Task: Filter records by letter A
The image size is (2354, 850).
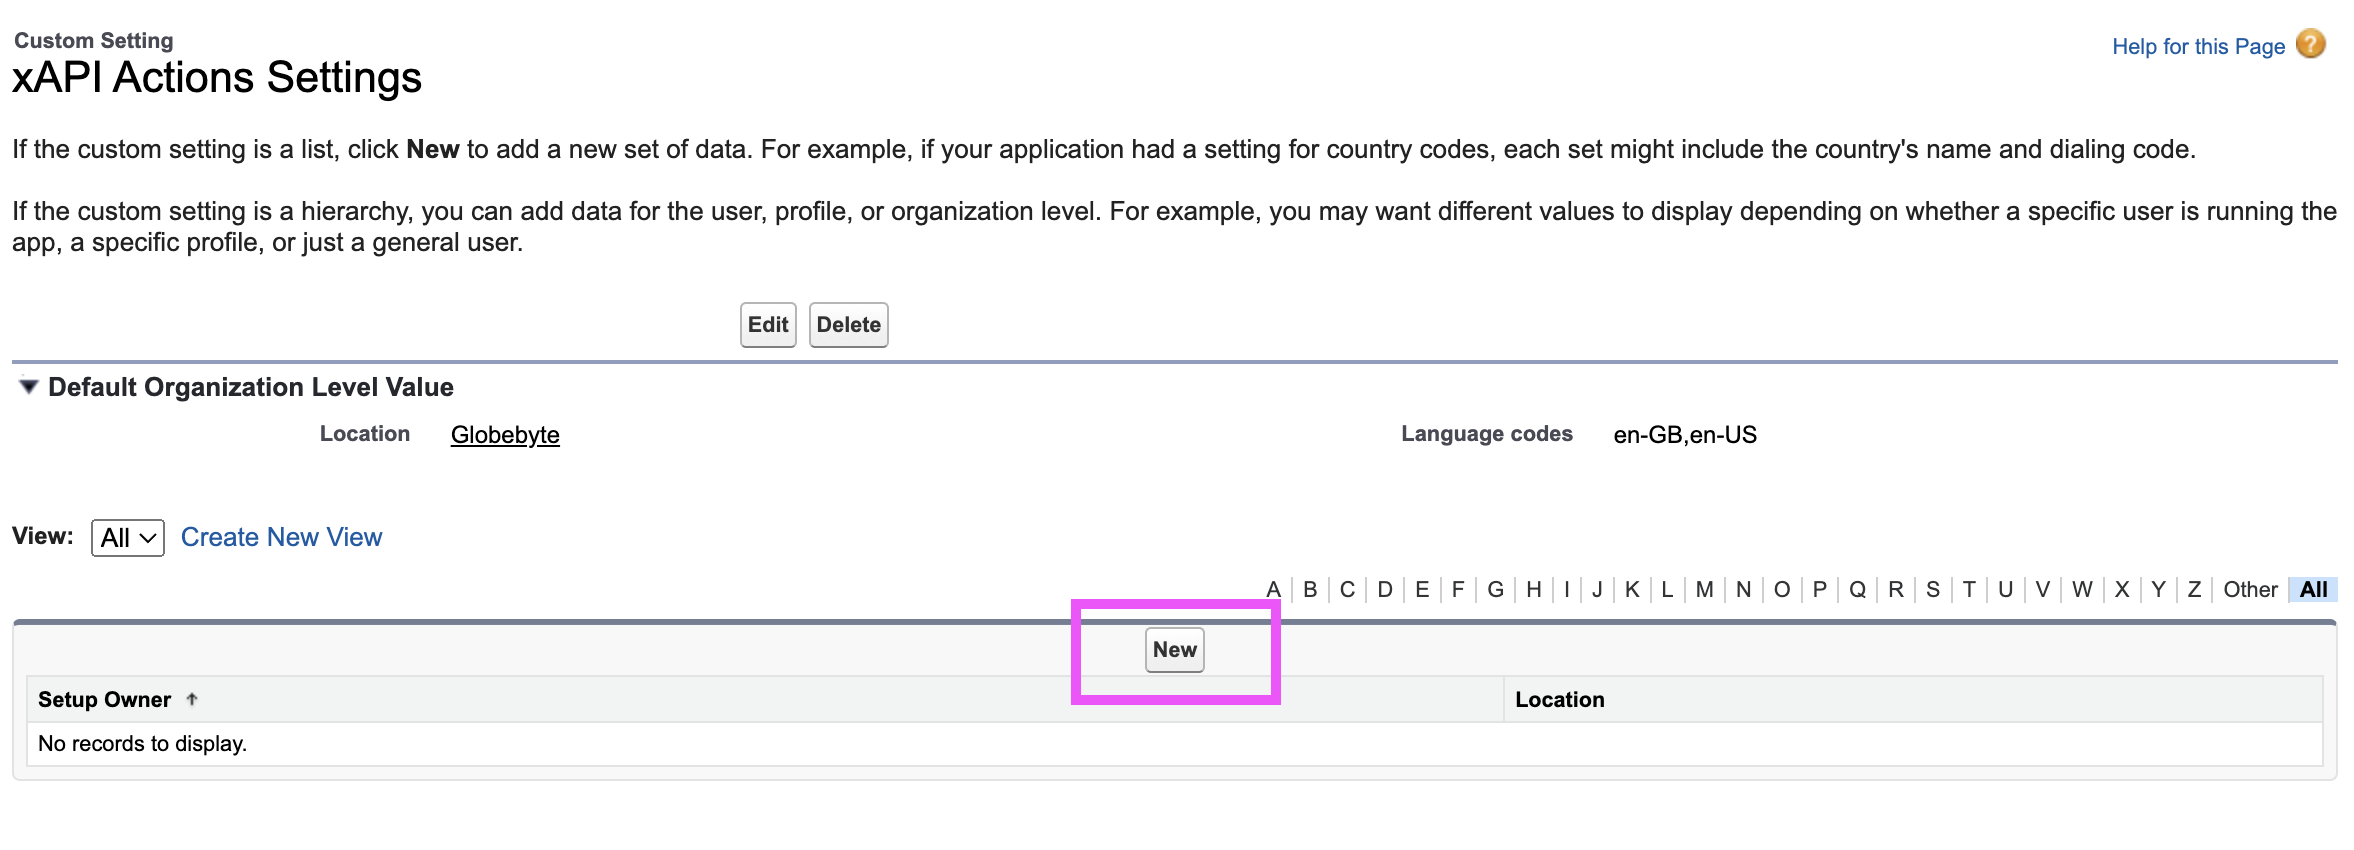Action: 1273,590
